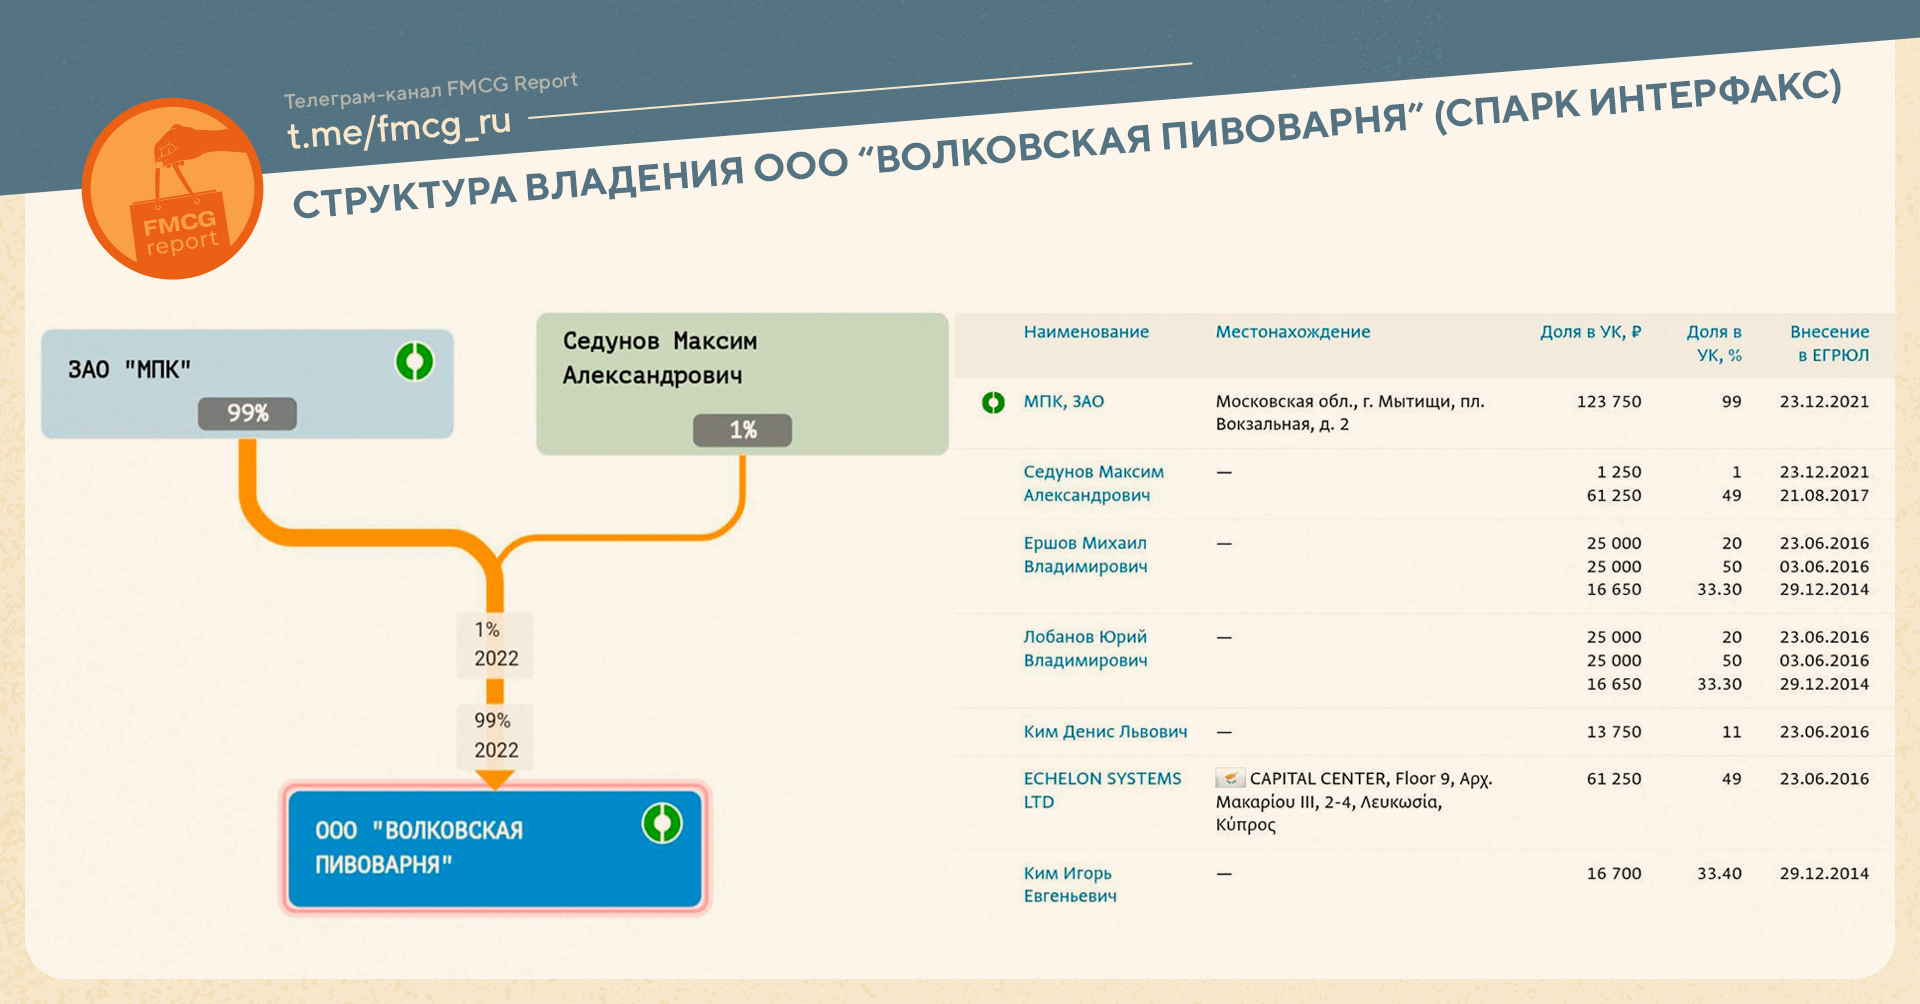Open the t.me/fmcg_ru Telegram link

pos(399,128)
